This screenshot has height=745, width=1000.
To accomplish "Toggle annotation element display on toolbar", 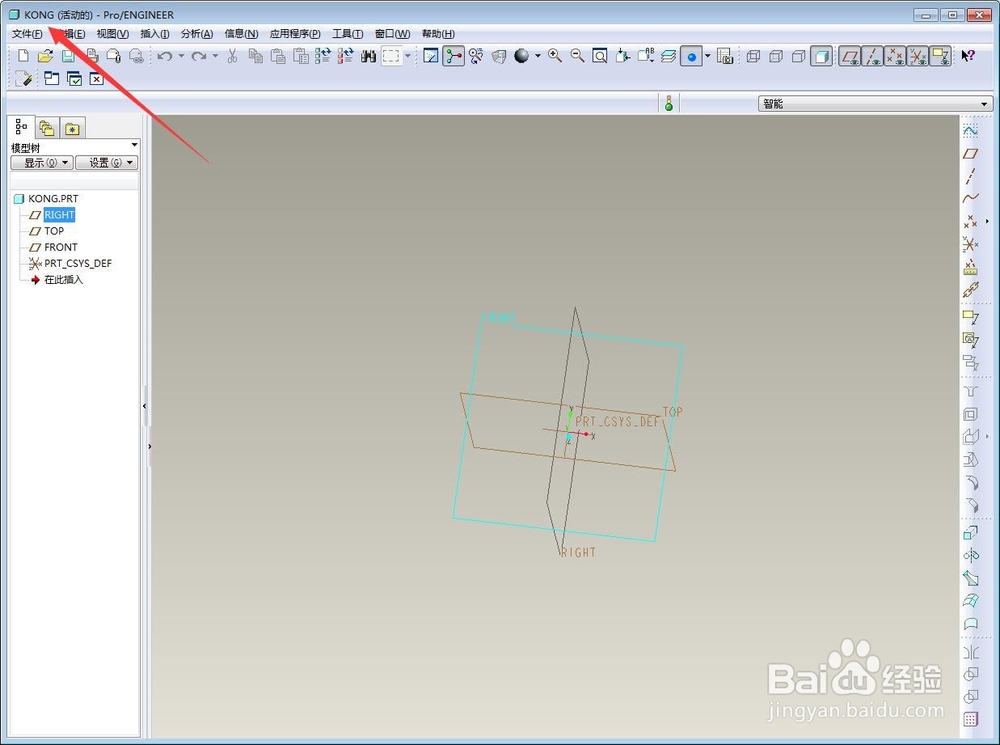I will pyautogui.click(x=941, y=56).
